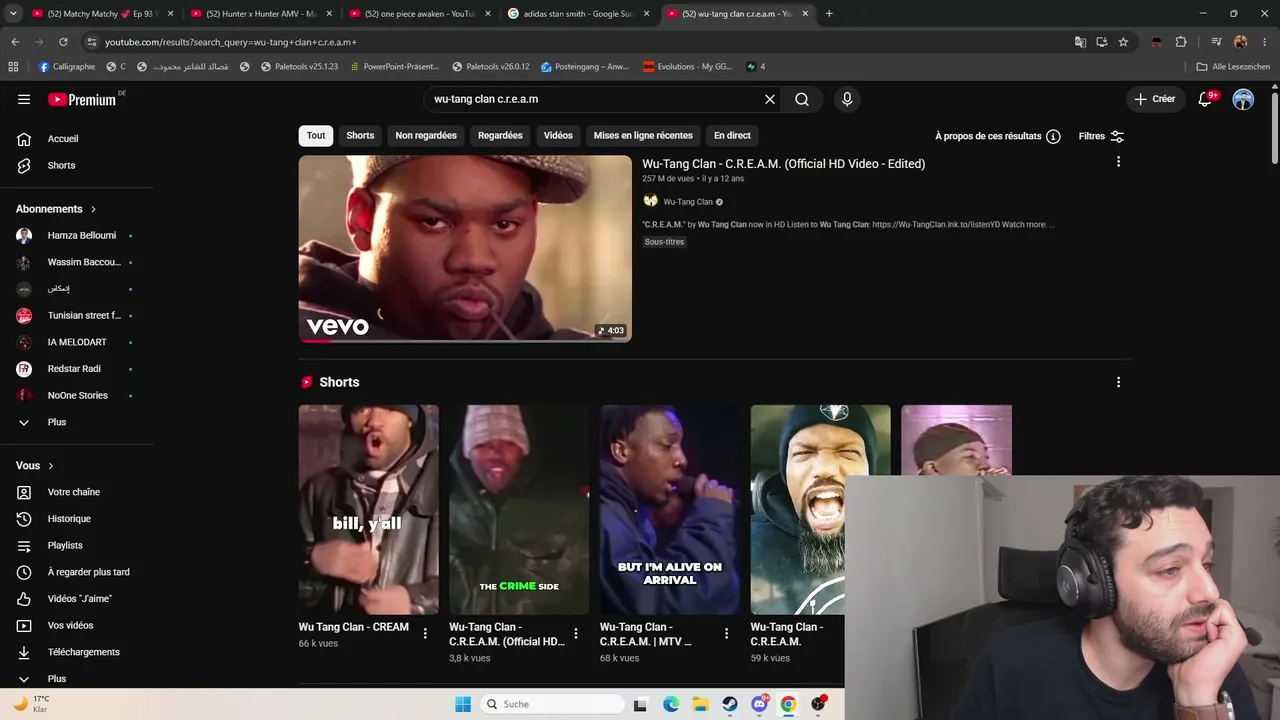1280x720 pixels.
Task: Open the account avatar menu on YouTube
Action: click(1243, 99)
